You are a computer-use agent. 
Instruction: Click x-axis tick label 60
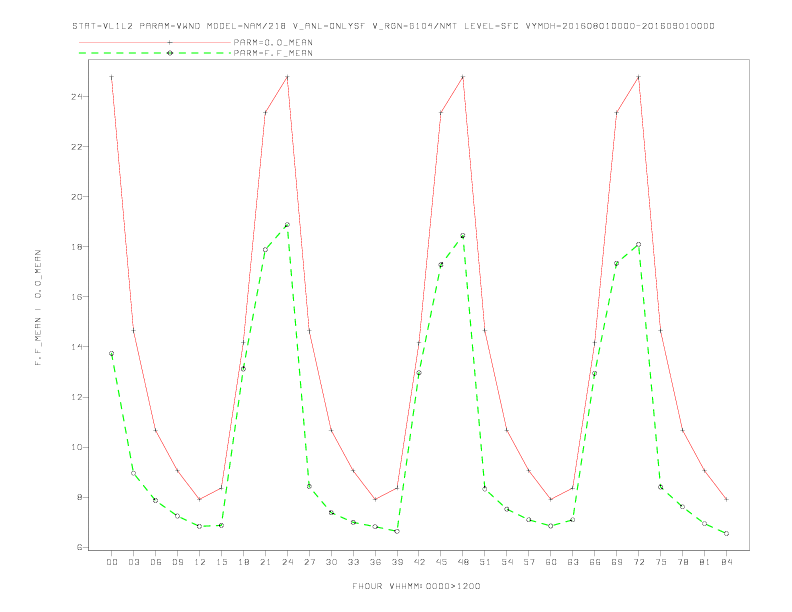click(551, 562)
